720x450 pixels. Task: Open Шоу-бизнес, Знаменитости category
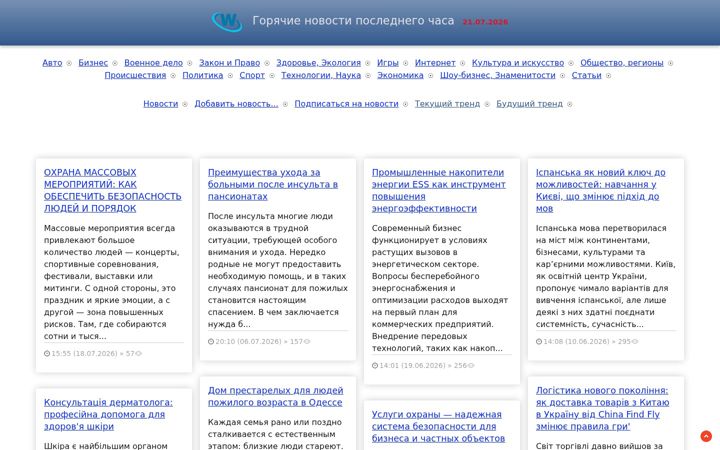pos(498,75)
